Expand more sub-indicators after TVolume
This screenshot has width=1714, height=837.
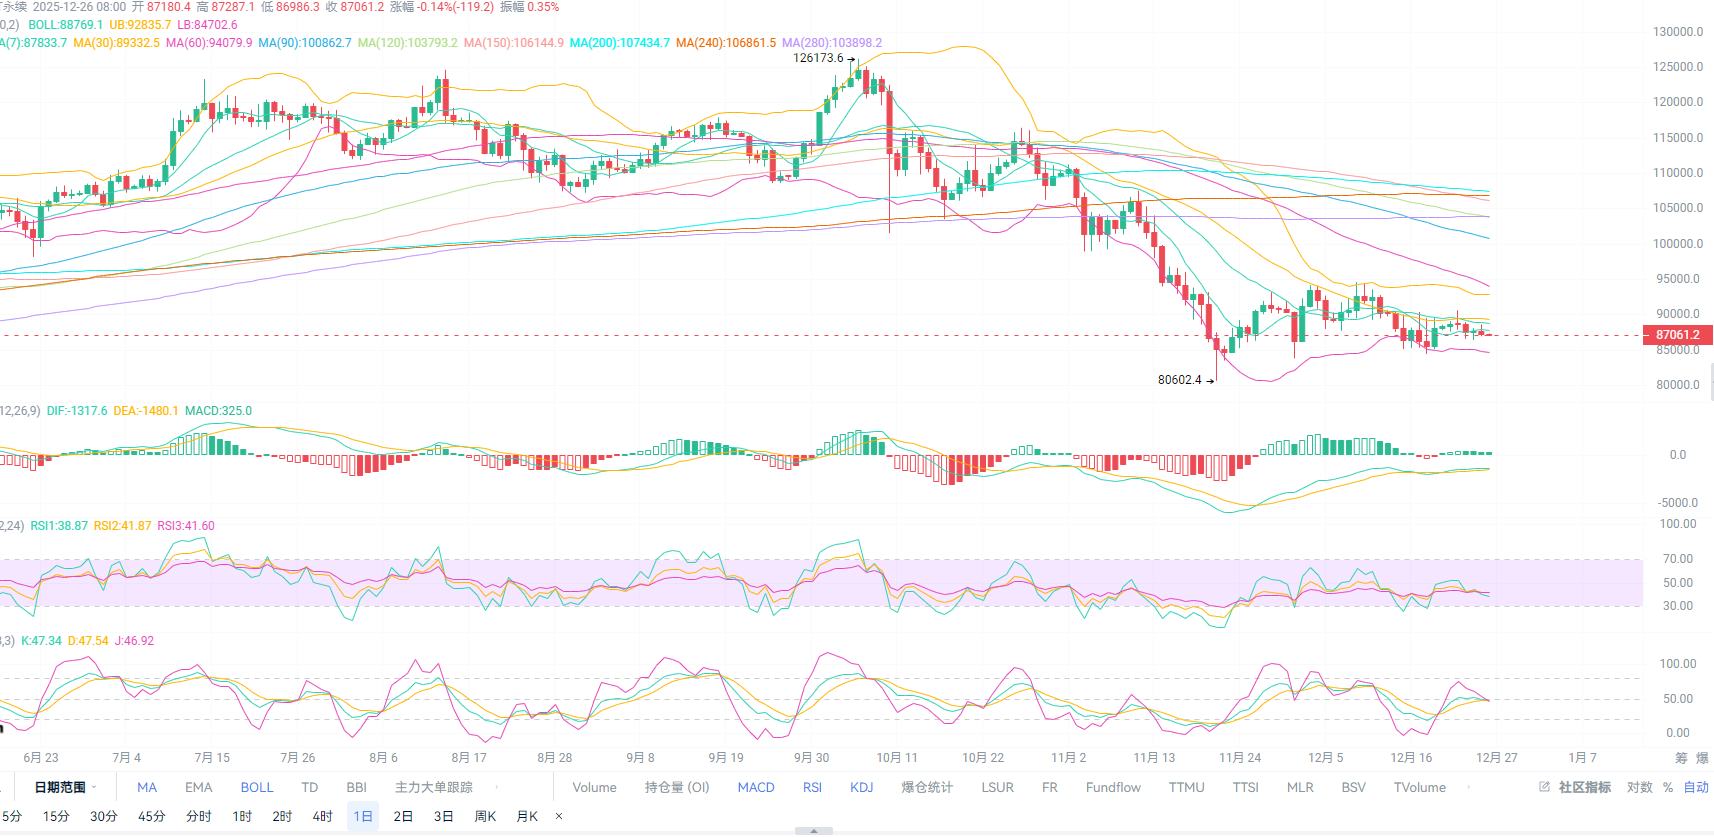(1469, 788)
